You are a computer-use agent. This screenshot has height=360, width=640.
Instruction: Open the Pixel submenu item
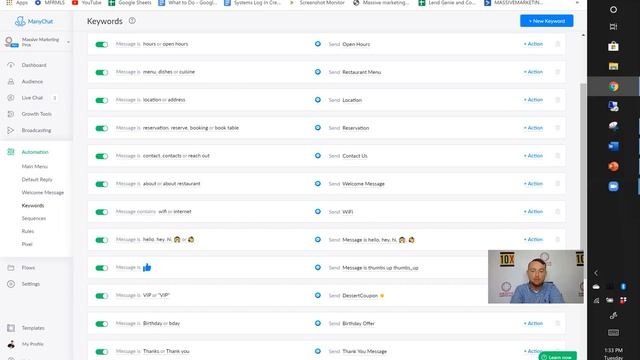pos(27,244)
